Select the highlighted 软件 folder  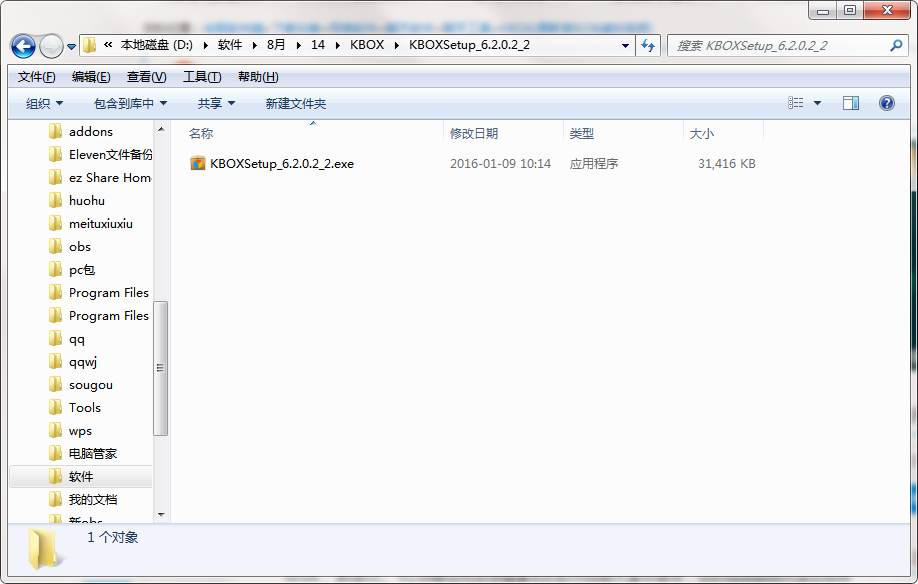coord(81,476)
